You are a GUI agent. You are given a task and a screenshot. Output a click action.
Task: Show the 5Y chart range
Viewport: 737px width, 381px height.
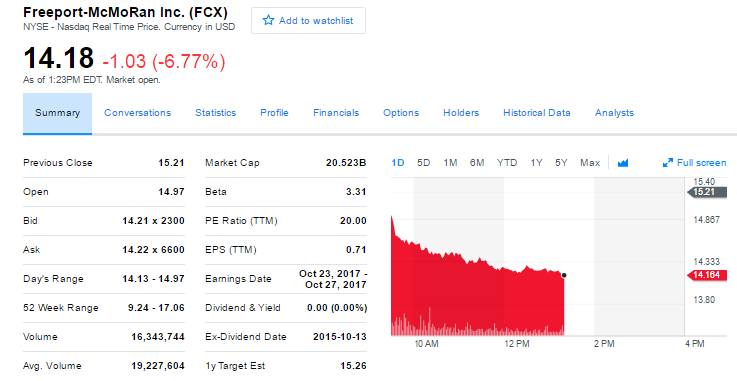tap(561, 163)
